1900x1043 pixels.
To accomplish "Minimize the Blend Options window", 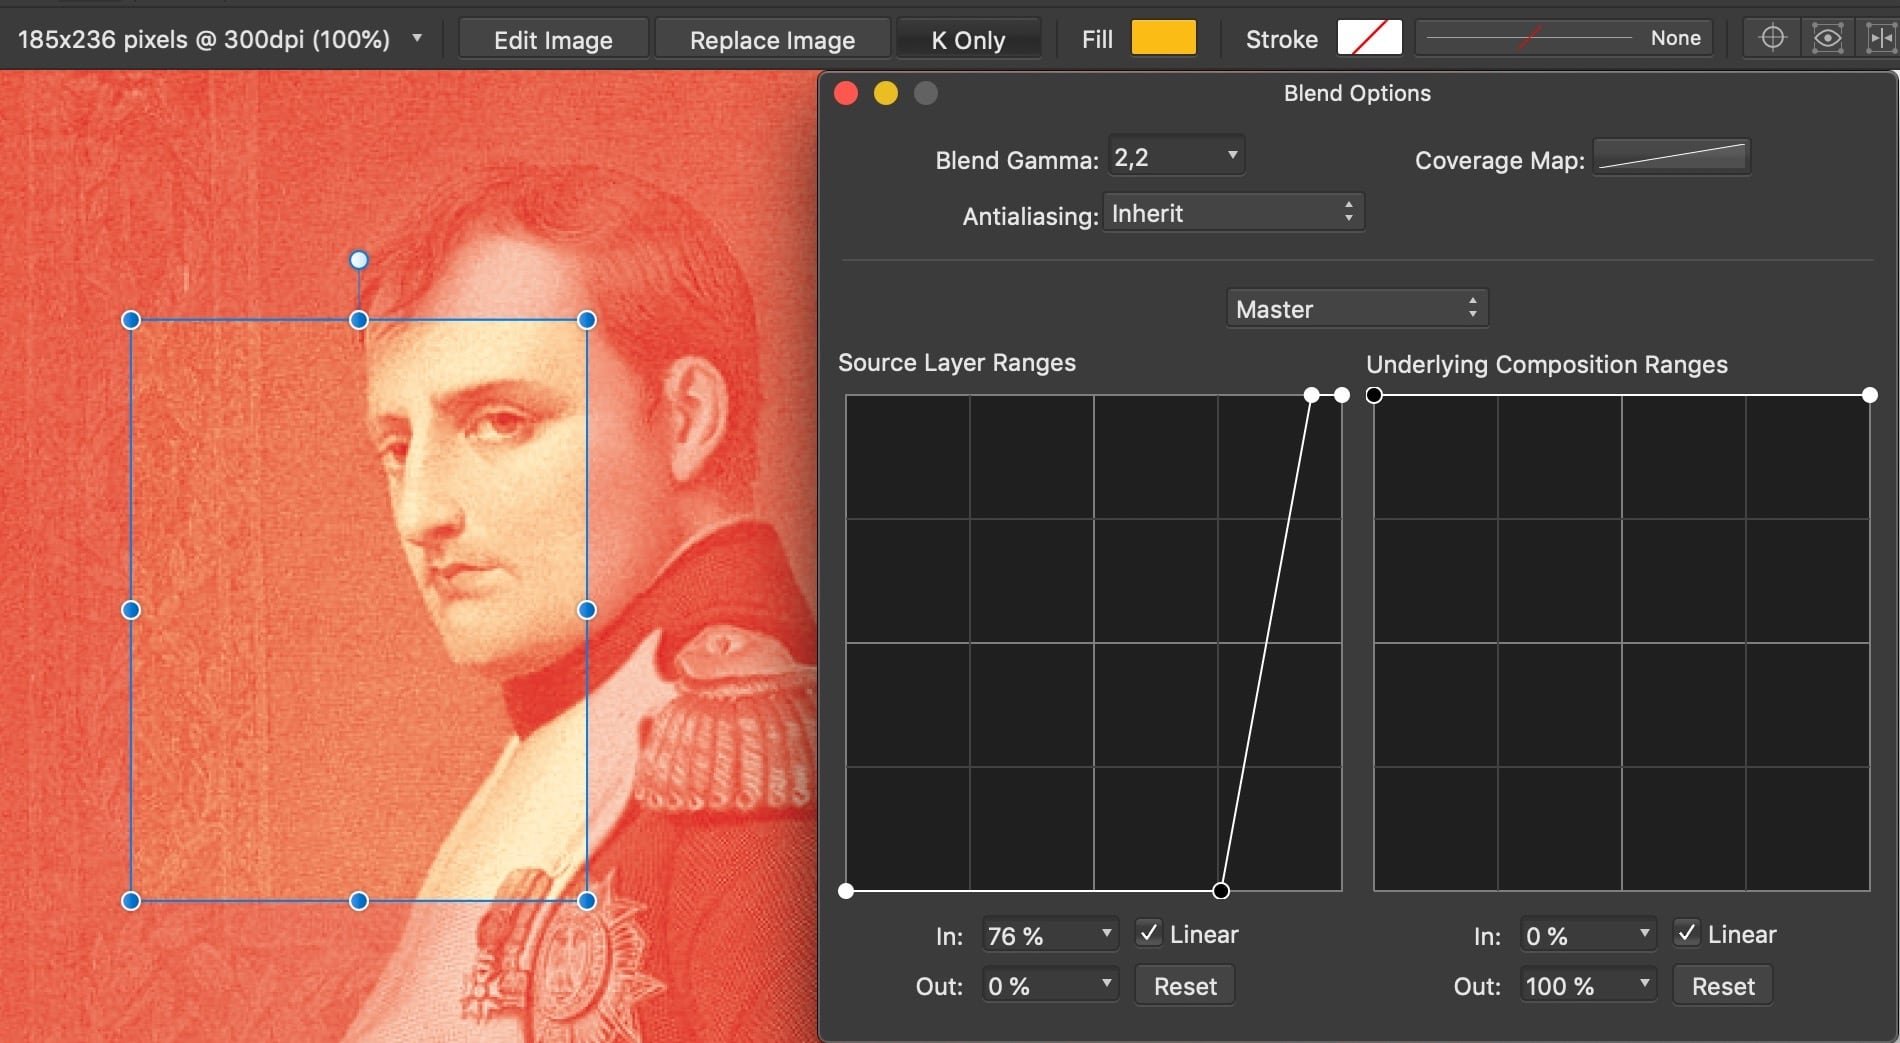I will click(886, 93).
